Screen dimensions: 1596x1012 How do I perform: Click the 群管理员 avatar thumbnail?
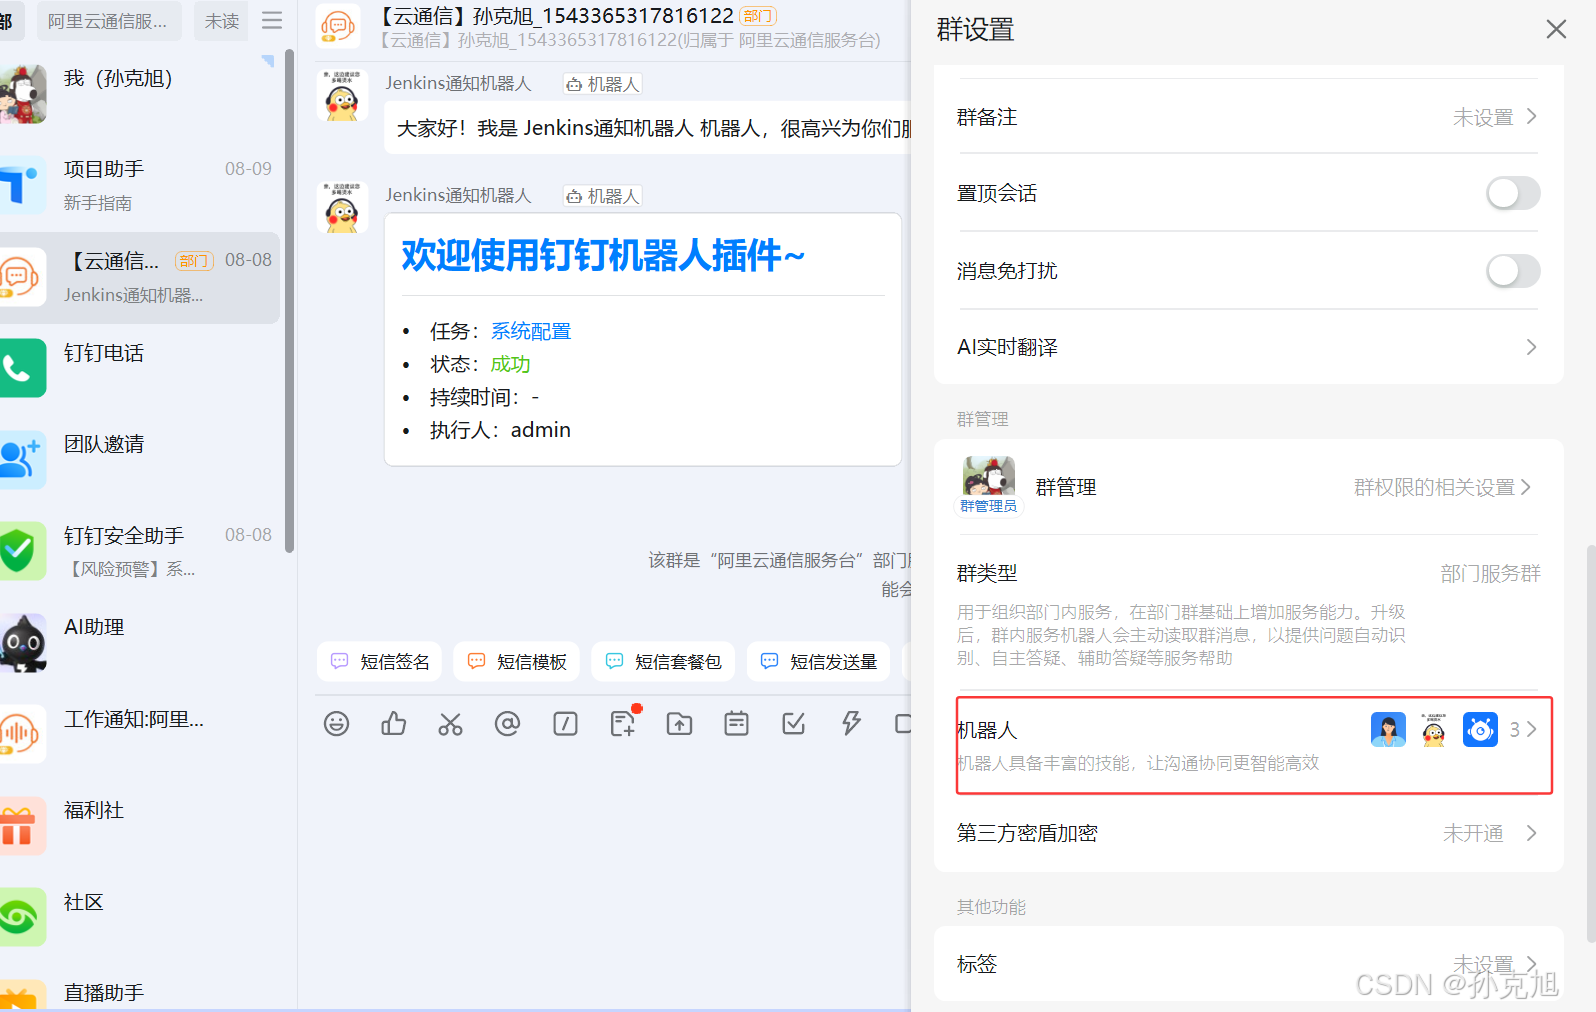(989, 485)
